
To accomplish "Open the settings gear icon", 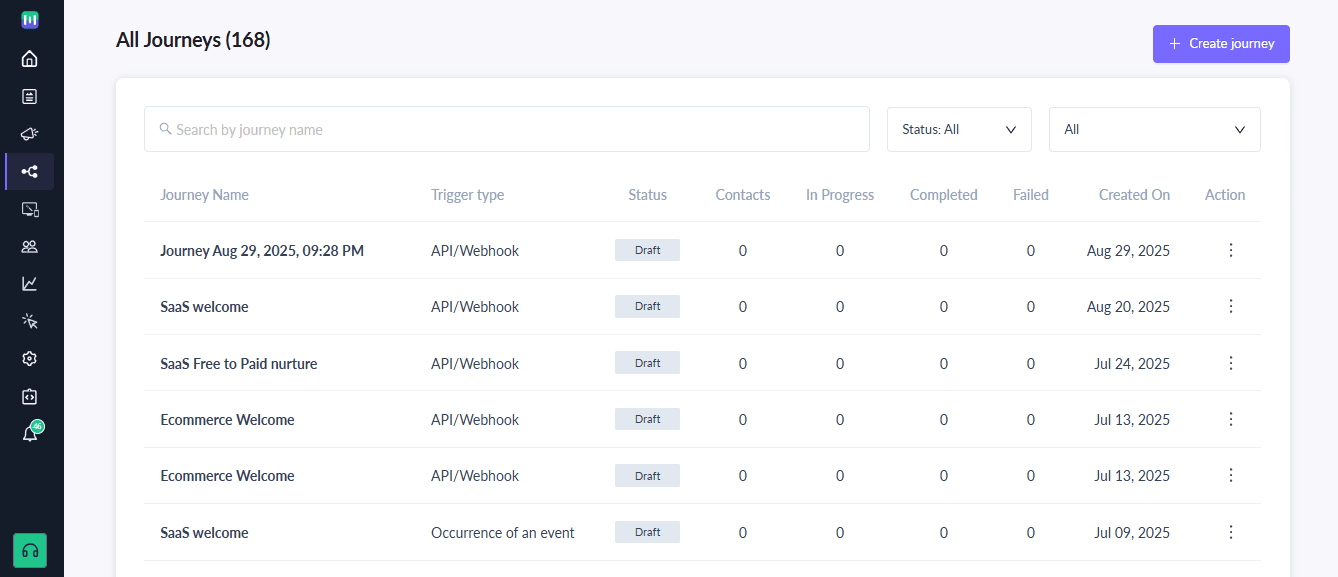I will pyautogui.click(x=30, y=359).
